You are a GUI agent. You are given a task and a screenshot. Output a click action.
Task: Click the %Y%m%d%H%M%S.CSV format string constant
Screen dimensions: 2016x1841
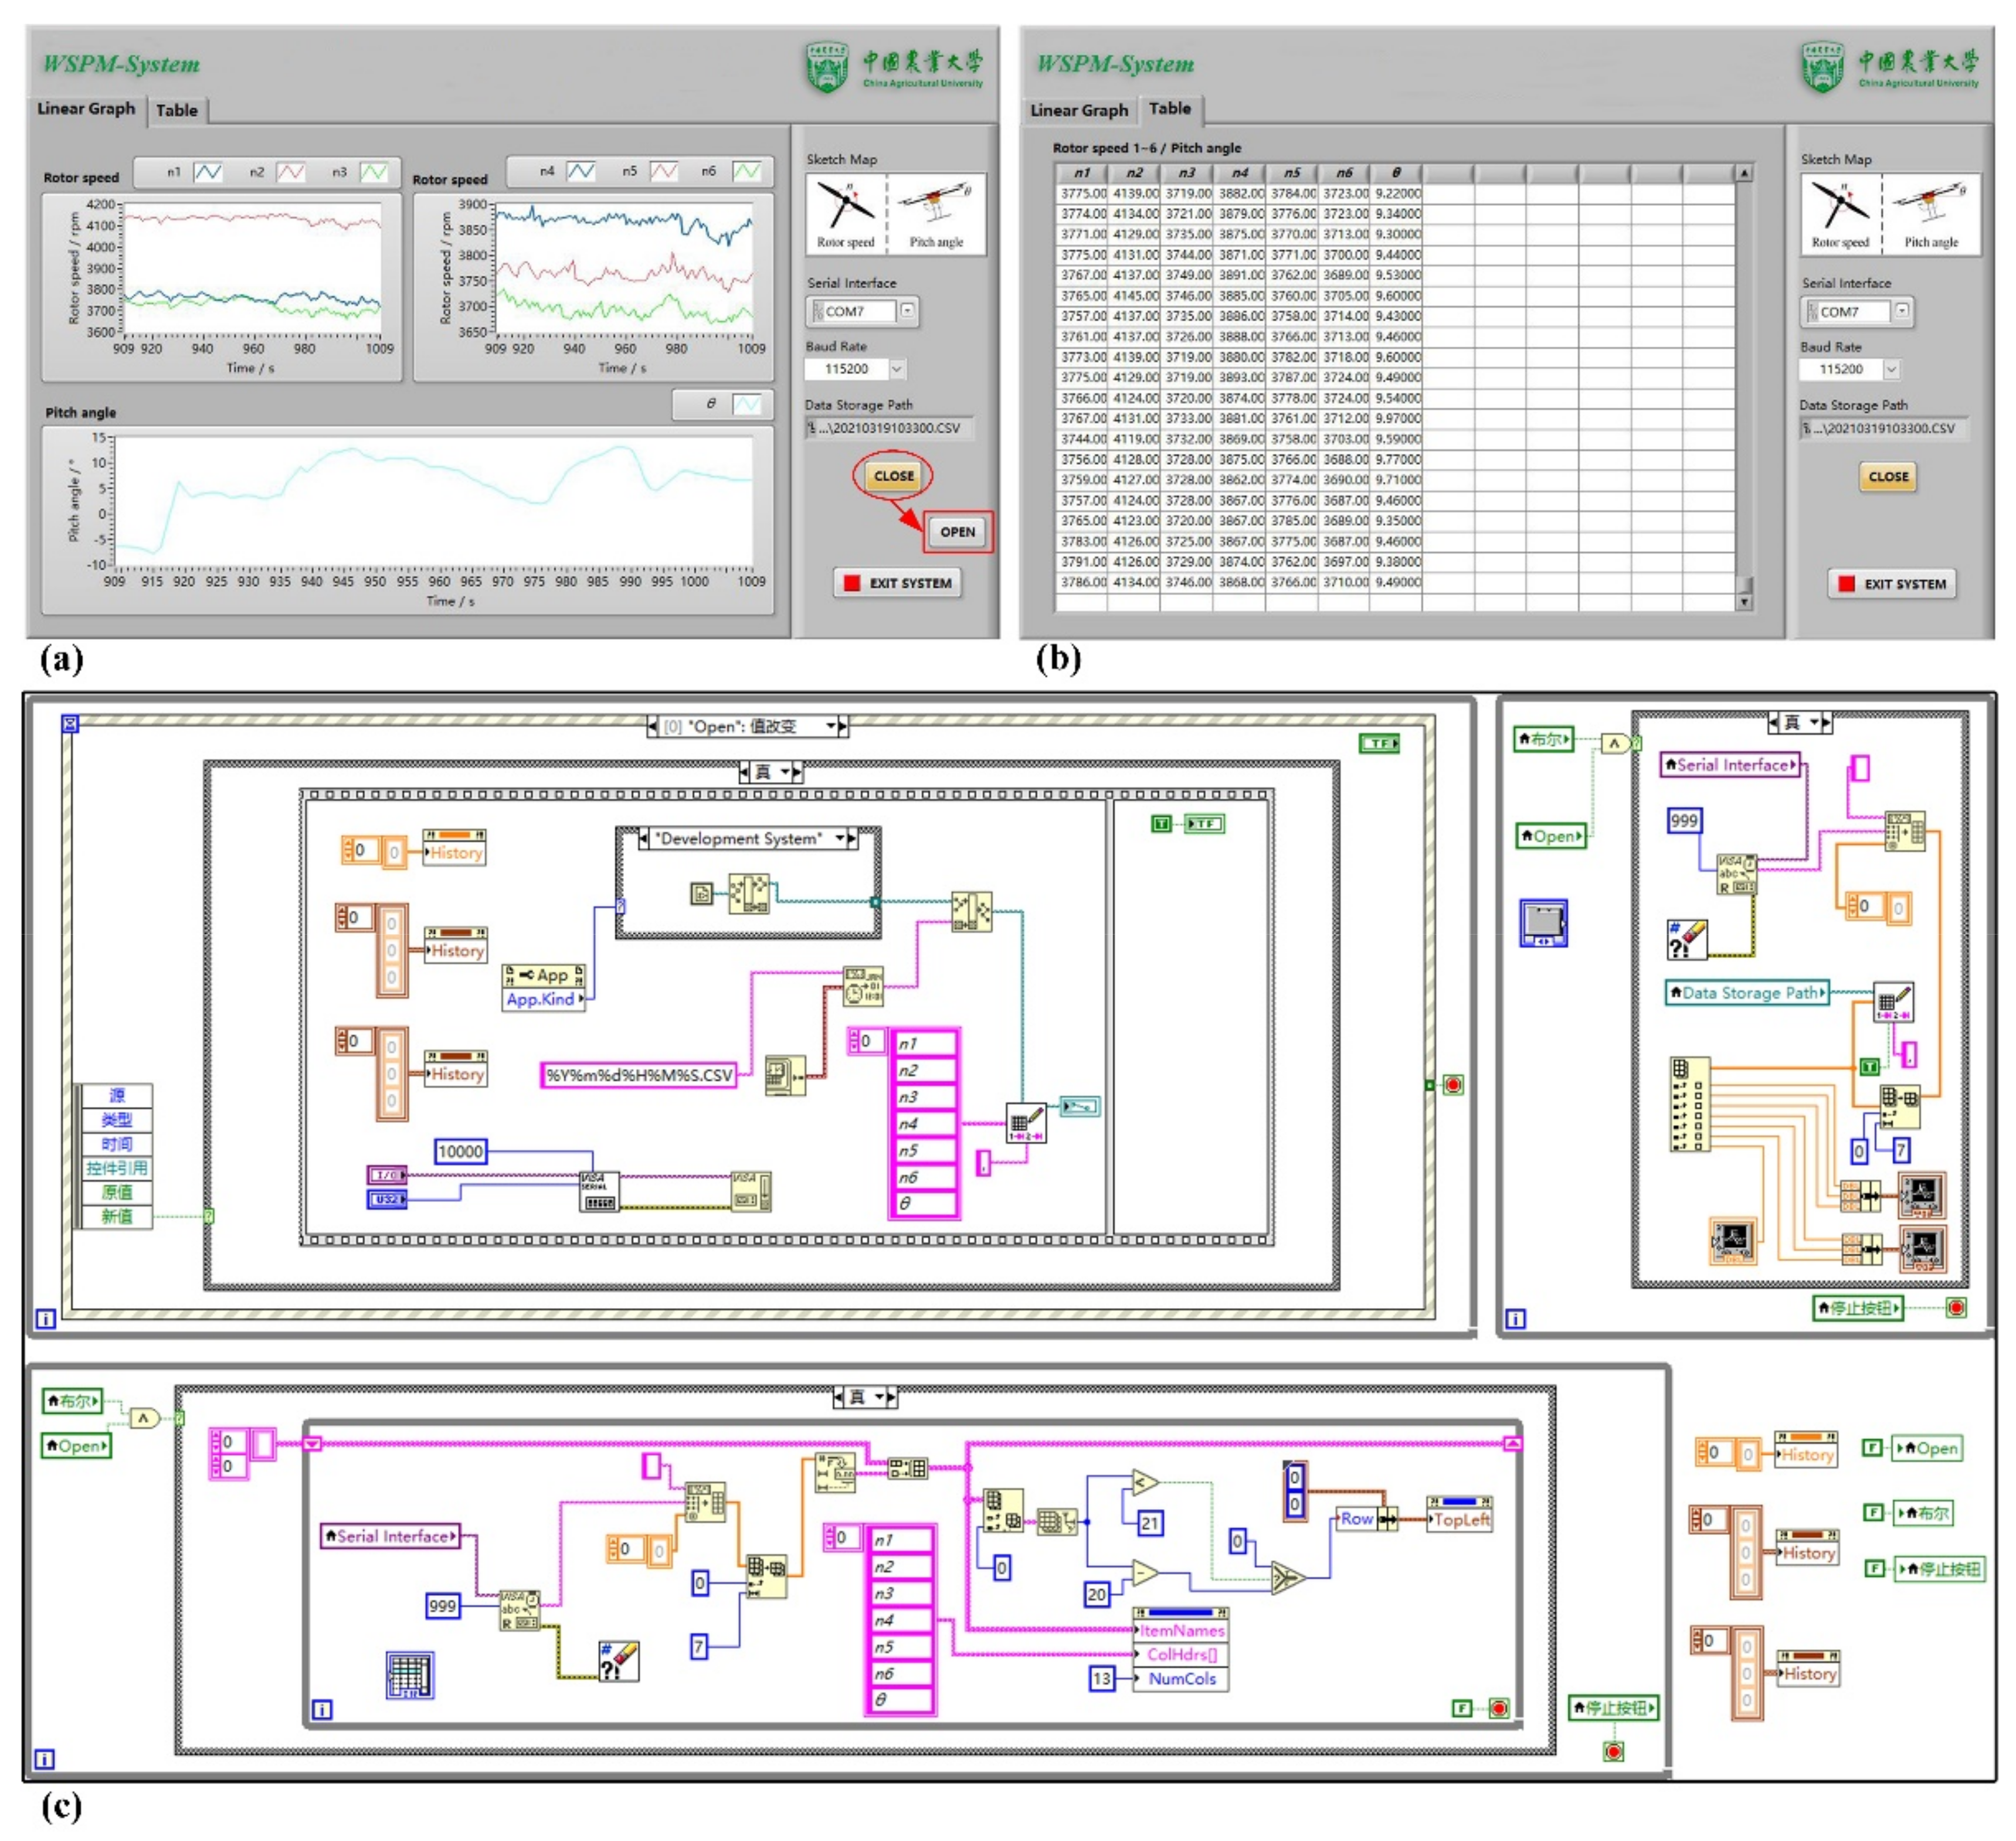click(x=639, y=1075)
